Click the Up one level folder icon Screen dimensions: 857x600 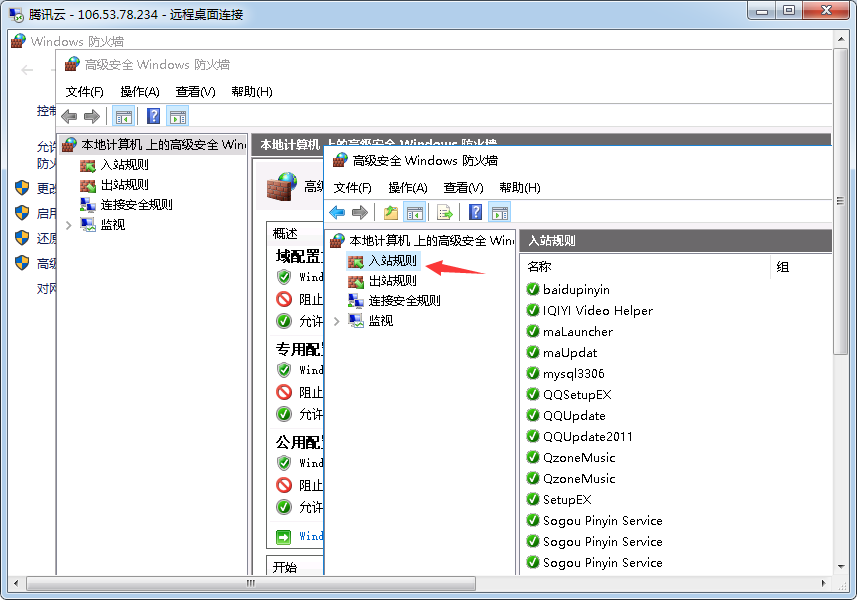(390, 212)
